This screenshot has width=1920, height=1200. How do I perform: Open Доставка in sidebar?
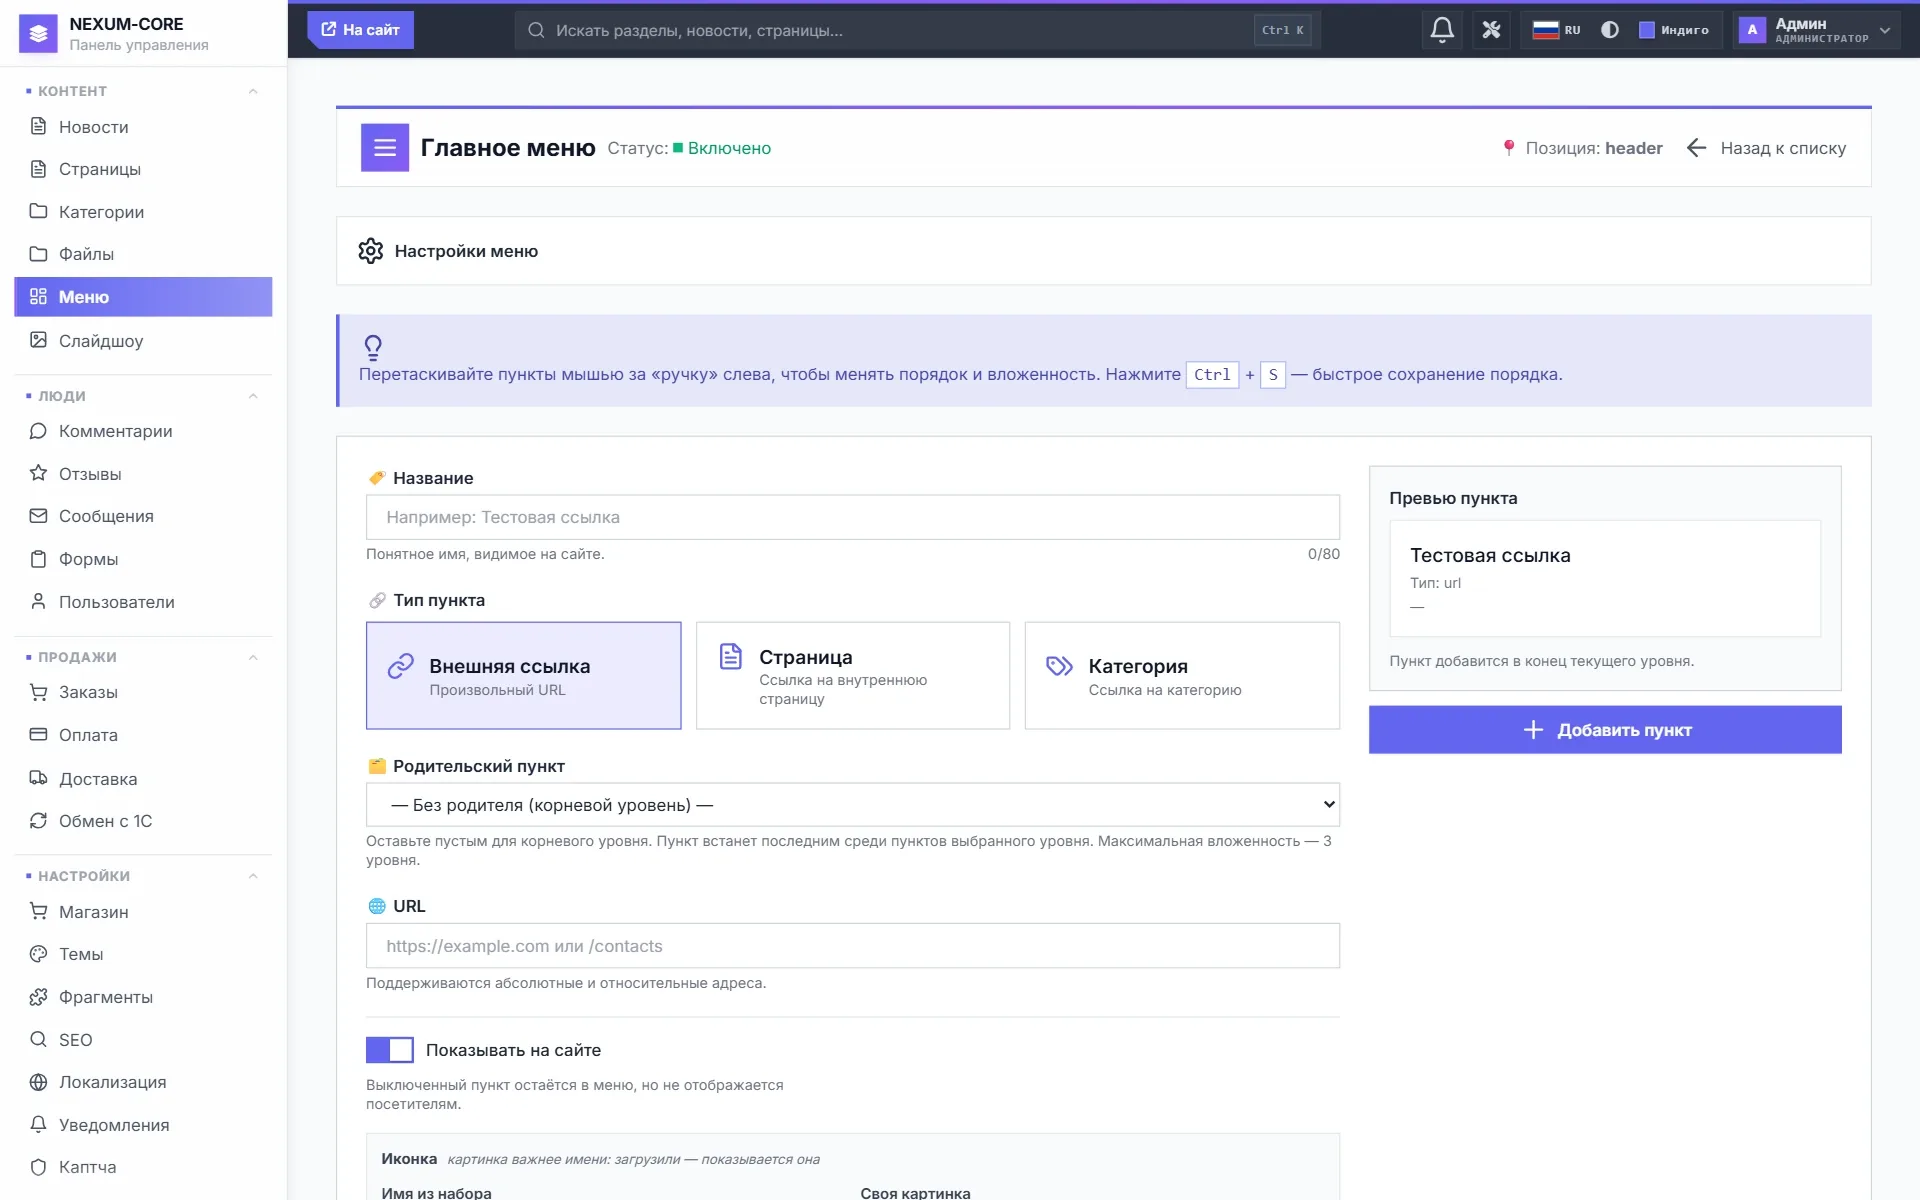143,779
